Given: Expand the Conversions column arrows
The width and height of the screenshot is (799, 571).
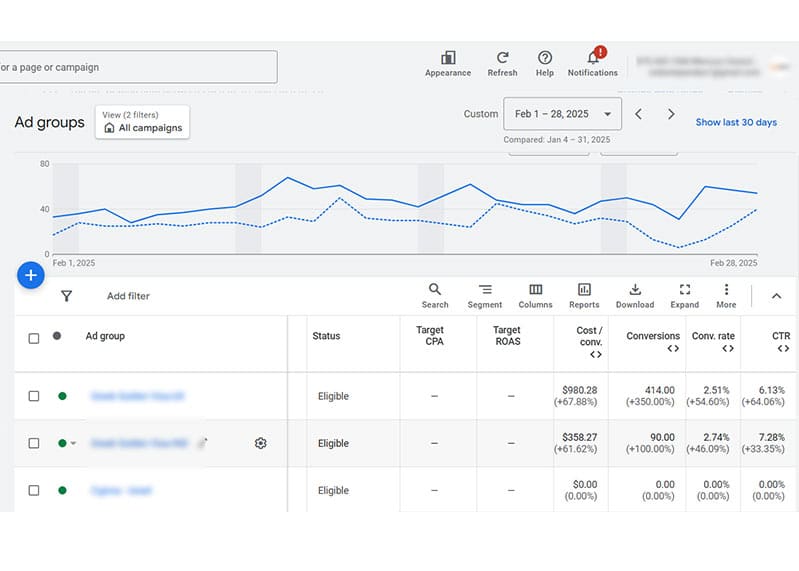Looking at the screenshot, I should [673, 348].
